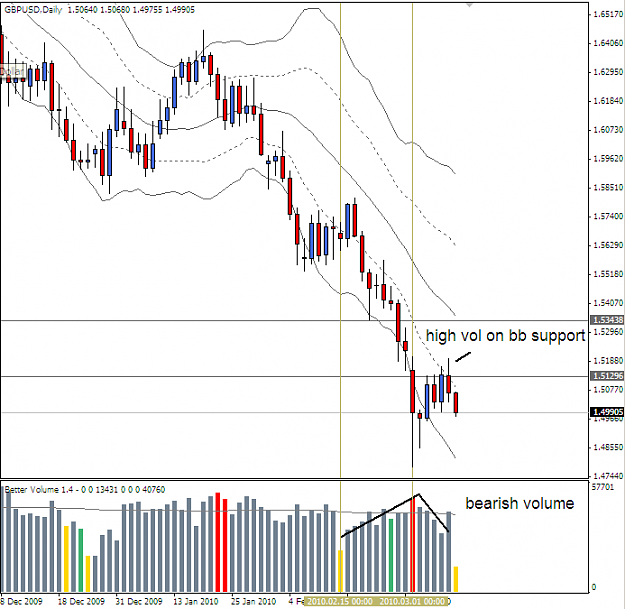The height and width of the screenshot is (609, 625).
Task: Click price scale value 1.61840
Action: (x=608, y=101)
